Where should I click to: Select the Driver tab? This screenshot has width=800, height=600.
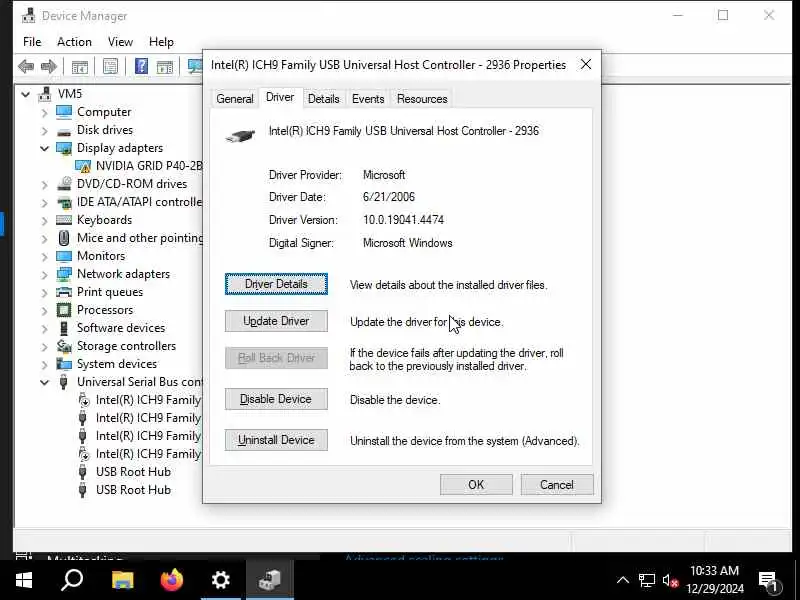click(280, 97)
